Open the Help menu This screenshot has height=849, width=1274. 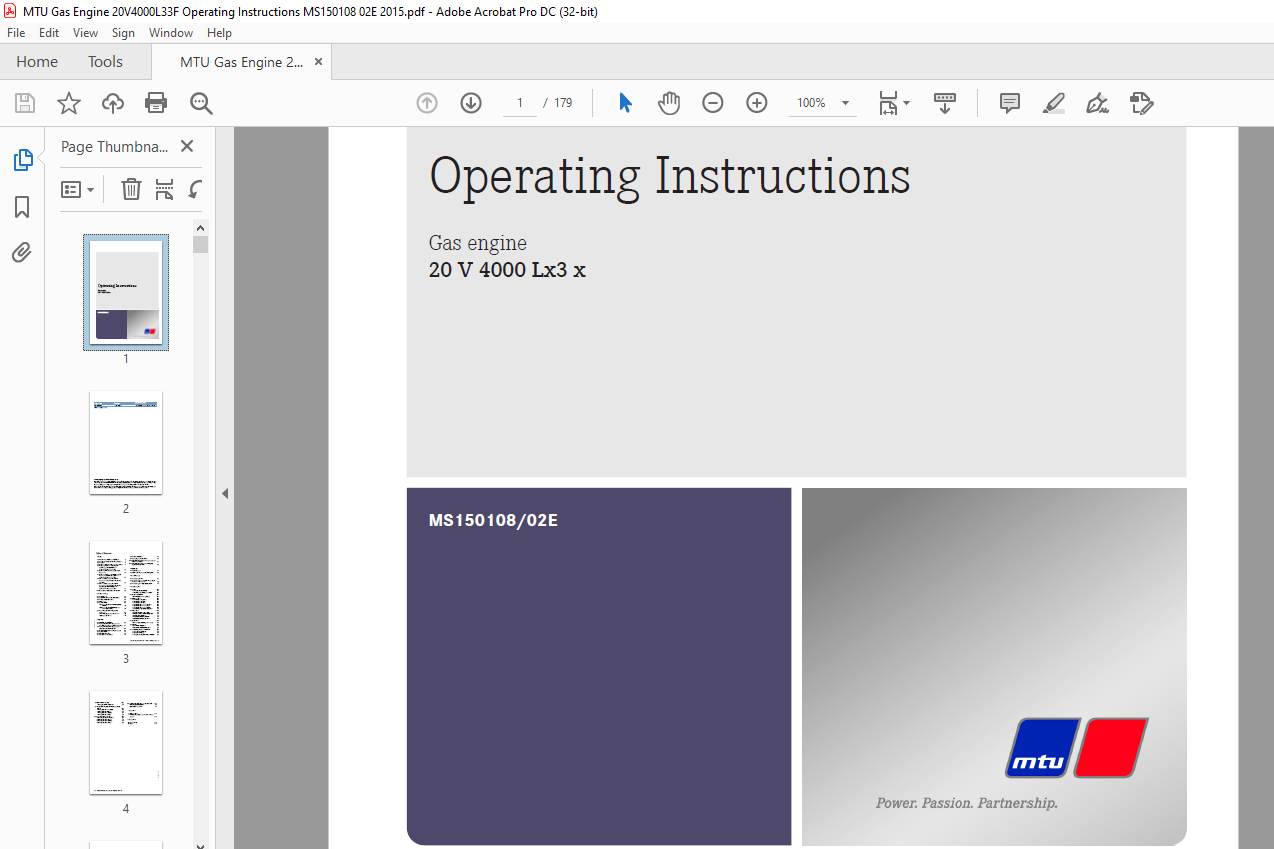tap(219, 33)
